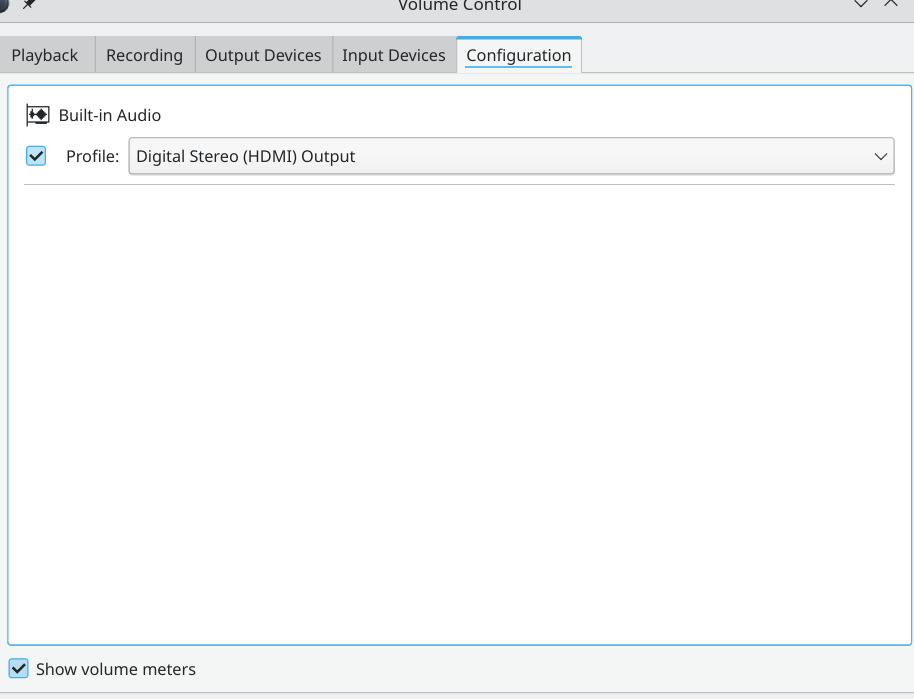Click the arrow on the Profile combo box
Image resolution: width=914 pixels, height=699 pixels.
(x=879, y=156)
